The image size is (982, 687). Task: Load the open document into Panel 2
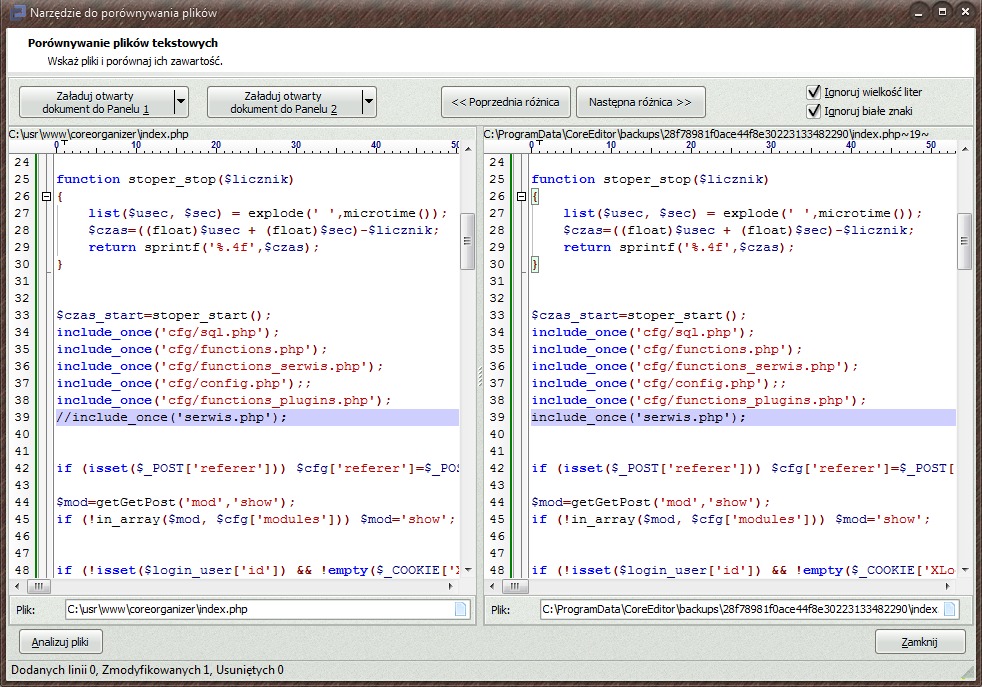pos(284,102)
